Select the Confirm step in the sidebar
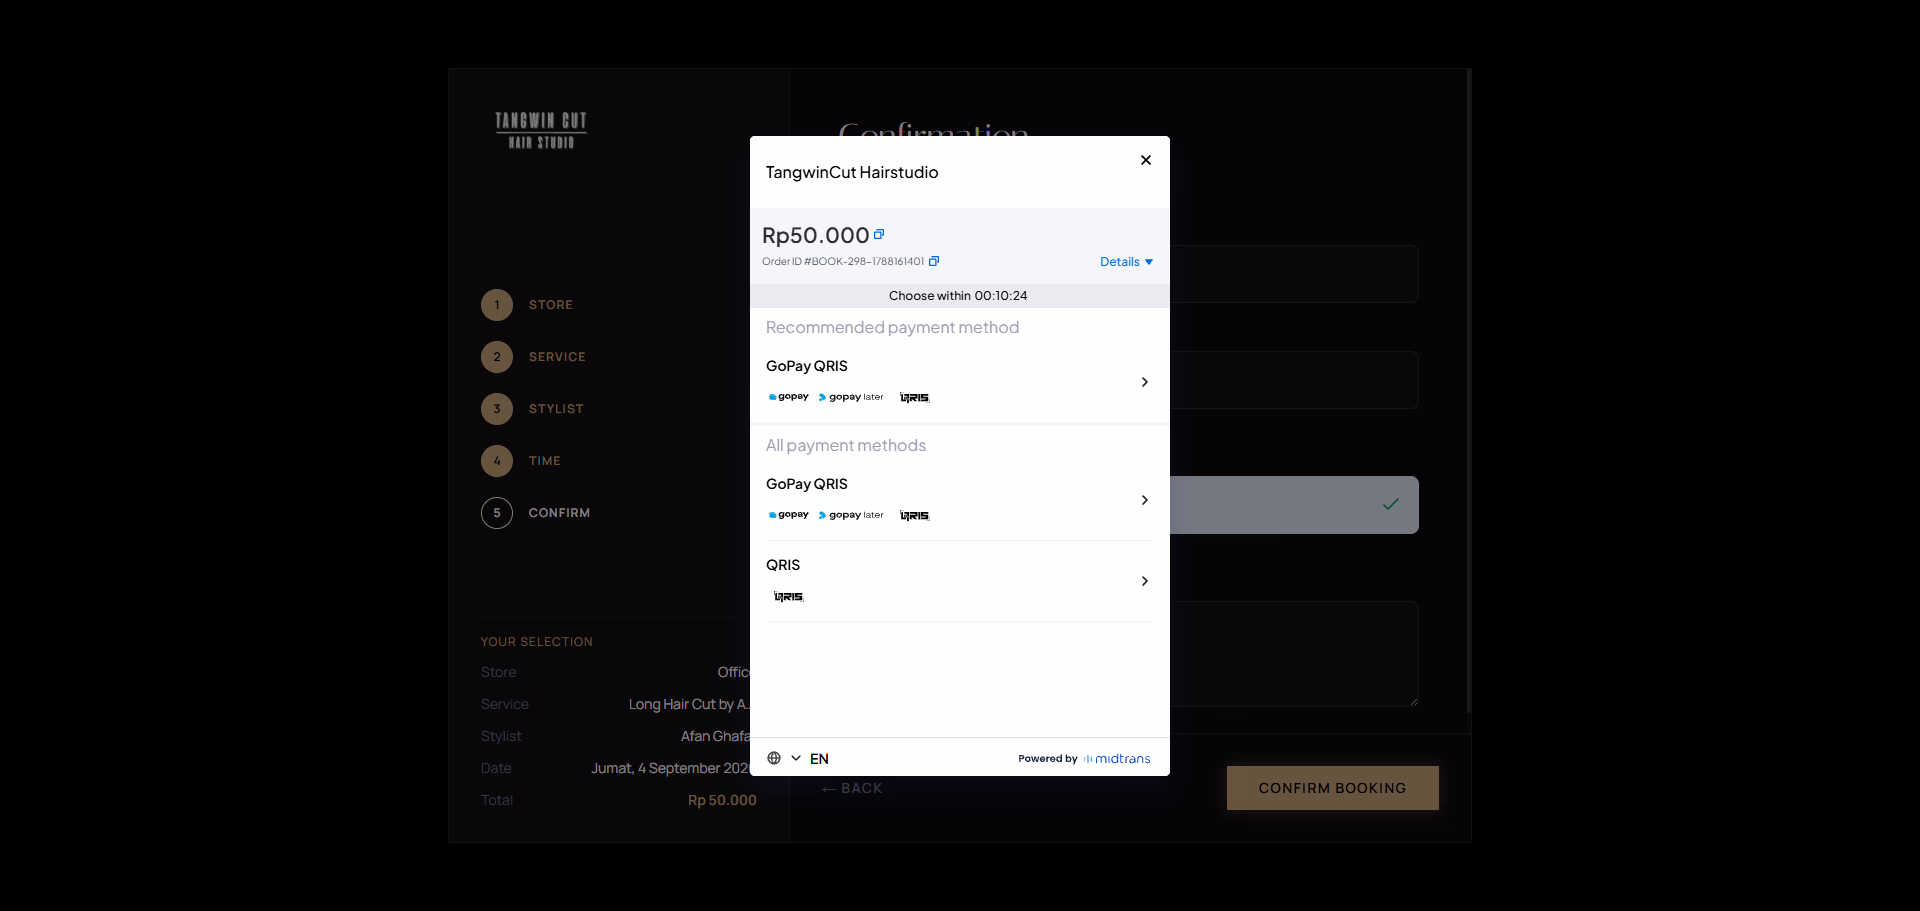The height and width of the screenshot is (911, 1920). (536, 513)
